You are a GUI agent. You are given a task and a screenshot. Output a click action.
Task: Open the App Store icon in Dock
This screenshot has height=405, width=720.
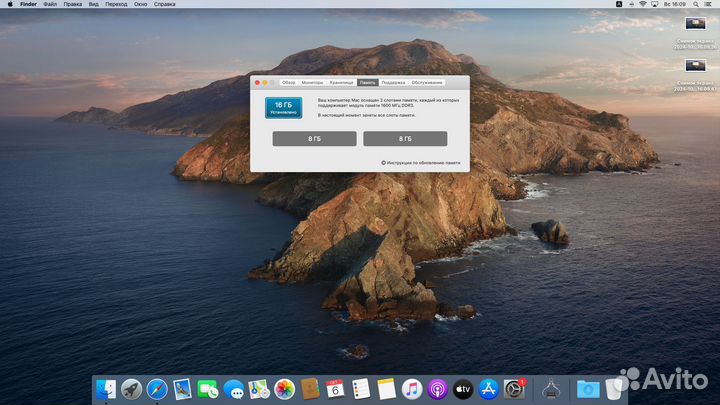pos(489,389)
